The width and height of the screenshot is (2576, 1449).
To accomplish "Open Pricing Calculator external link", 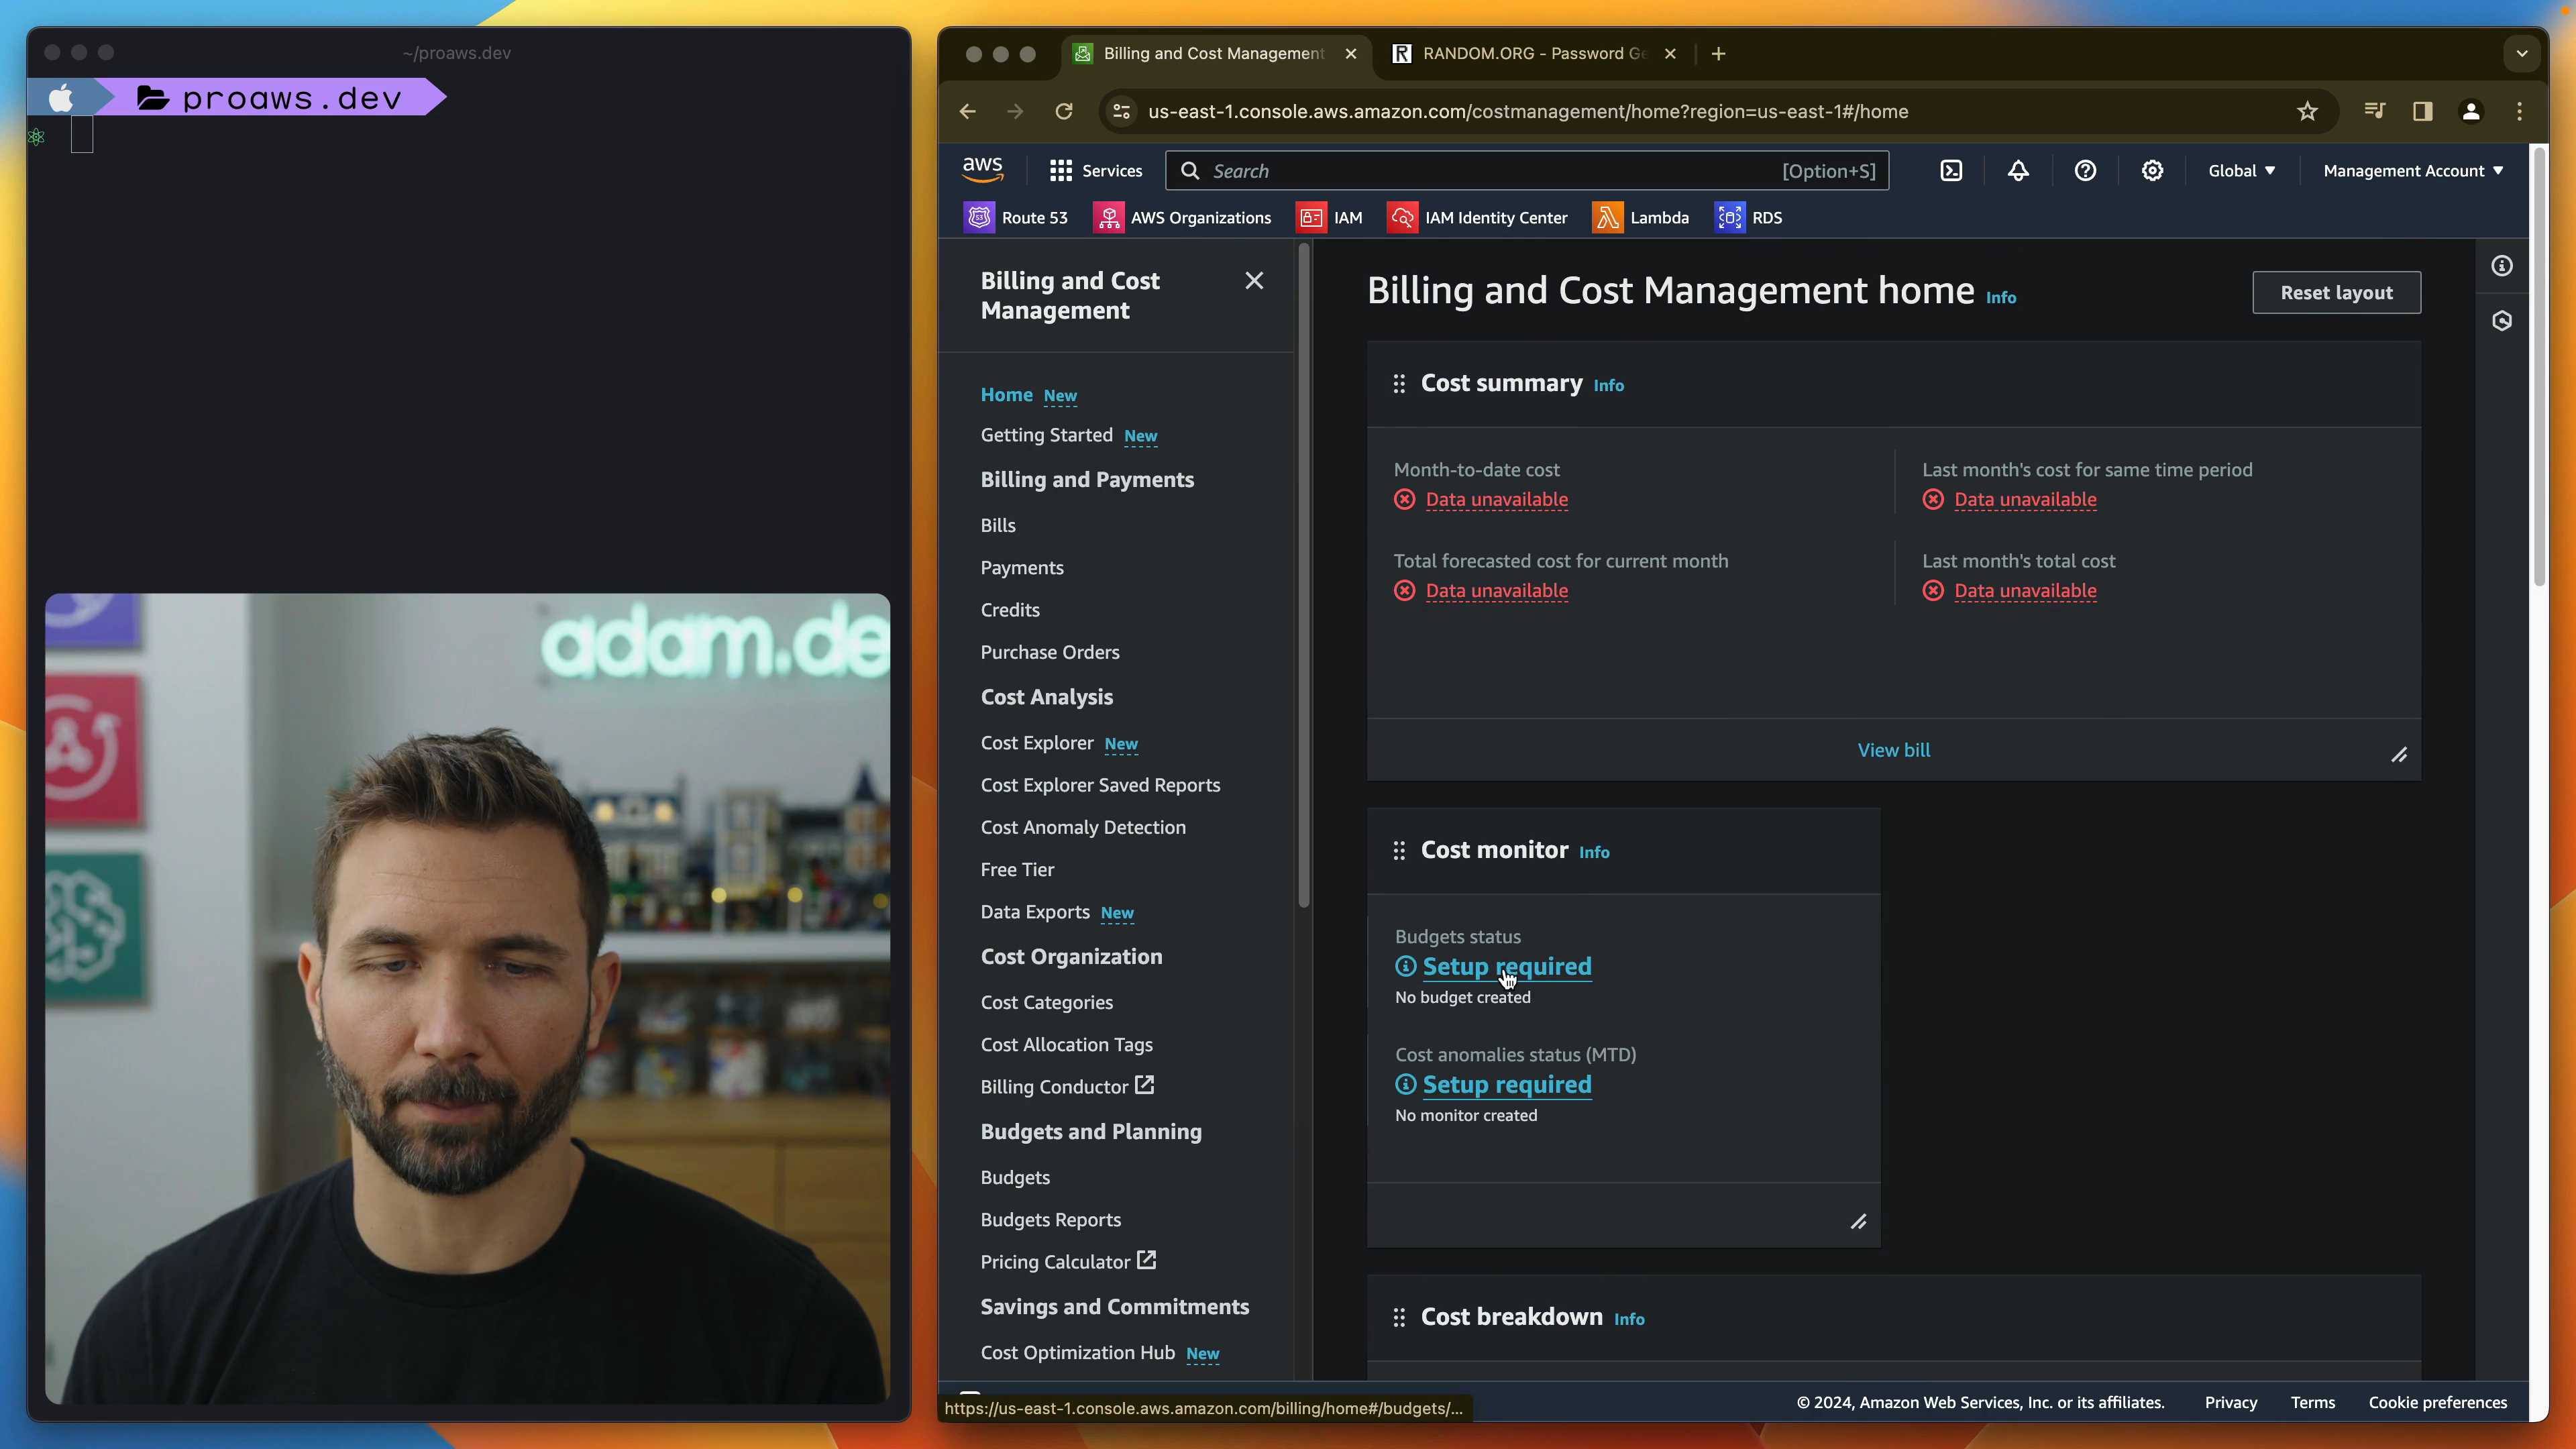I will point(1068,1262).
